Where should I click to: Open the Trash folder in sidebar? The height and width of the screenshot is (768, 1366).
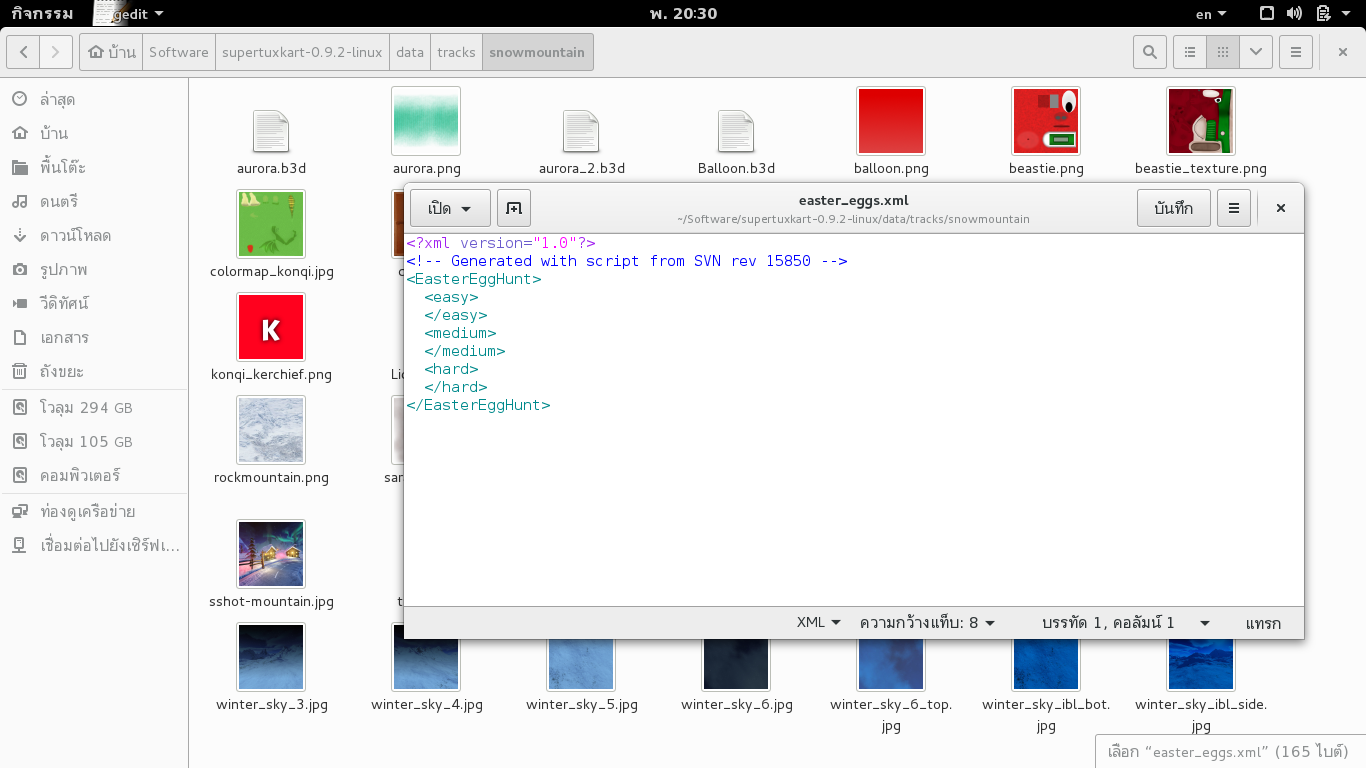click(61, 372)
